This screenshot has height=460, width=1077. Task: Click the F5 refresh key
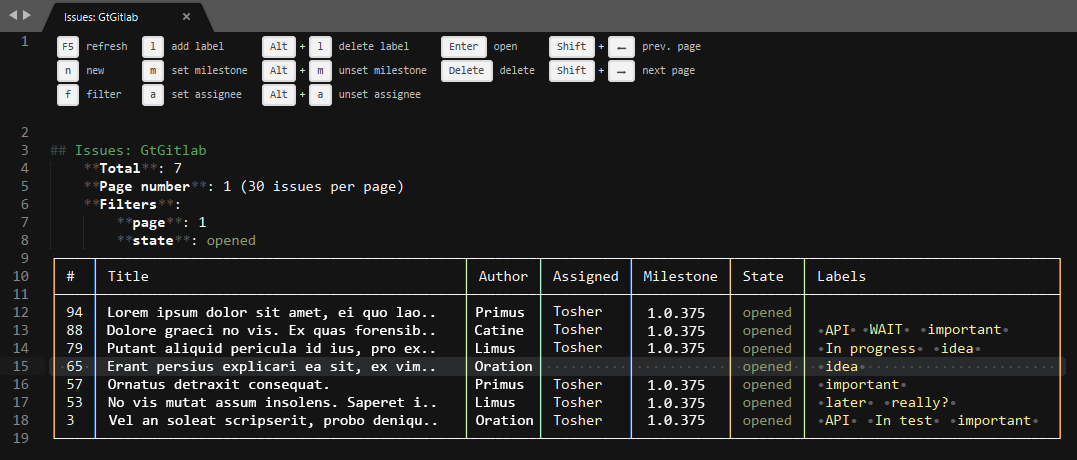[67, 47]
